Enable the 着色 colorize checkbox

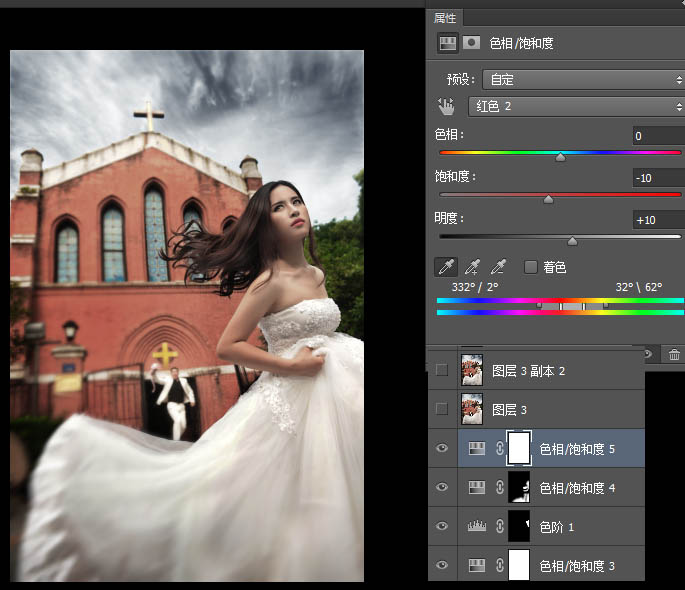[531, 267]
